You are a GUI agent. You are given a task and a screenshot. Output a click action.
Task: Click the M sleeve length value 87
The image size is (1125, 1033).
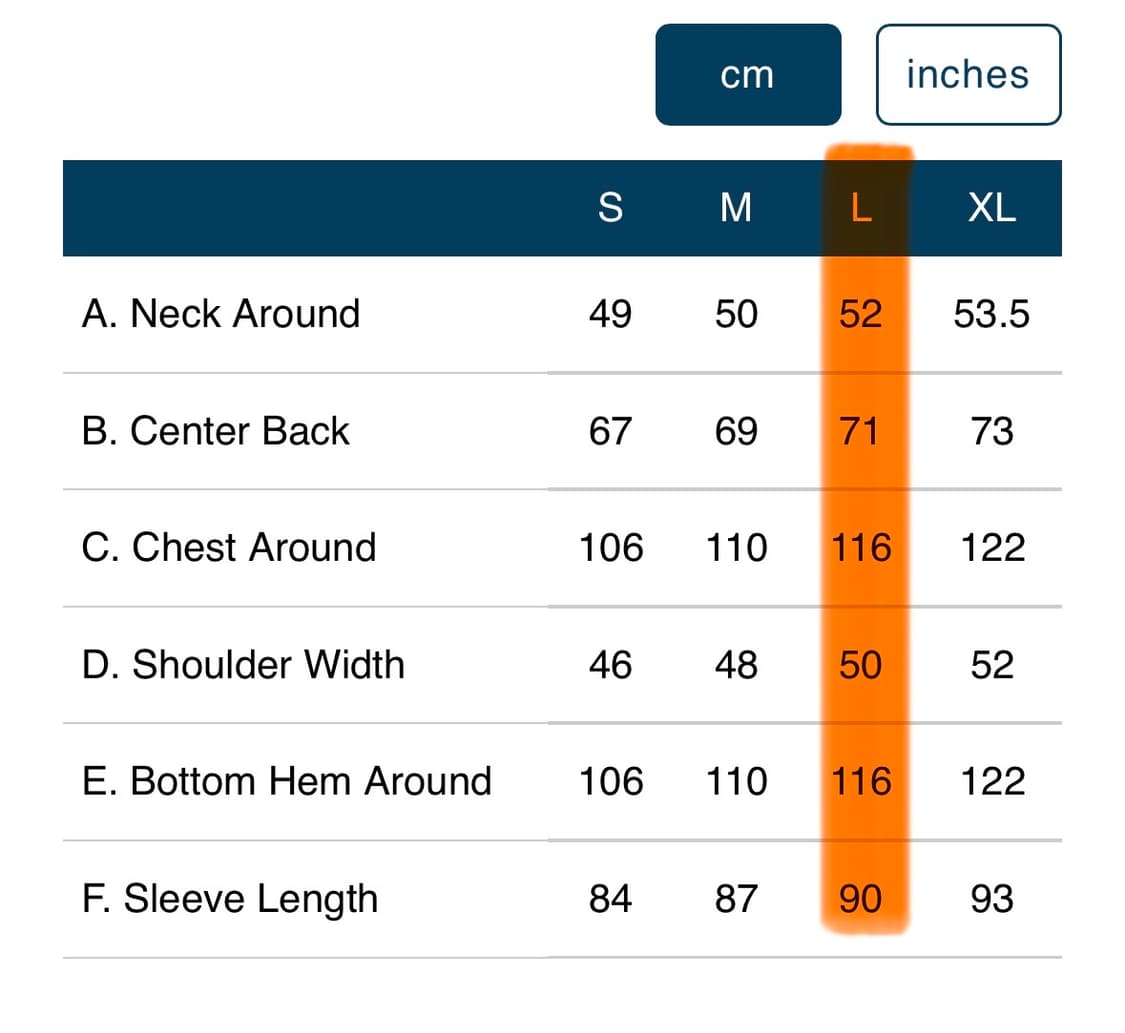(x=736, y=899)
